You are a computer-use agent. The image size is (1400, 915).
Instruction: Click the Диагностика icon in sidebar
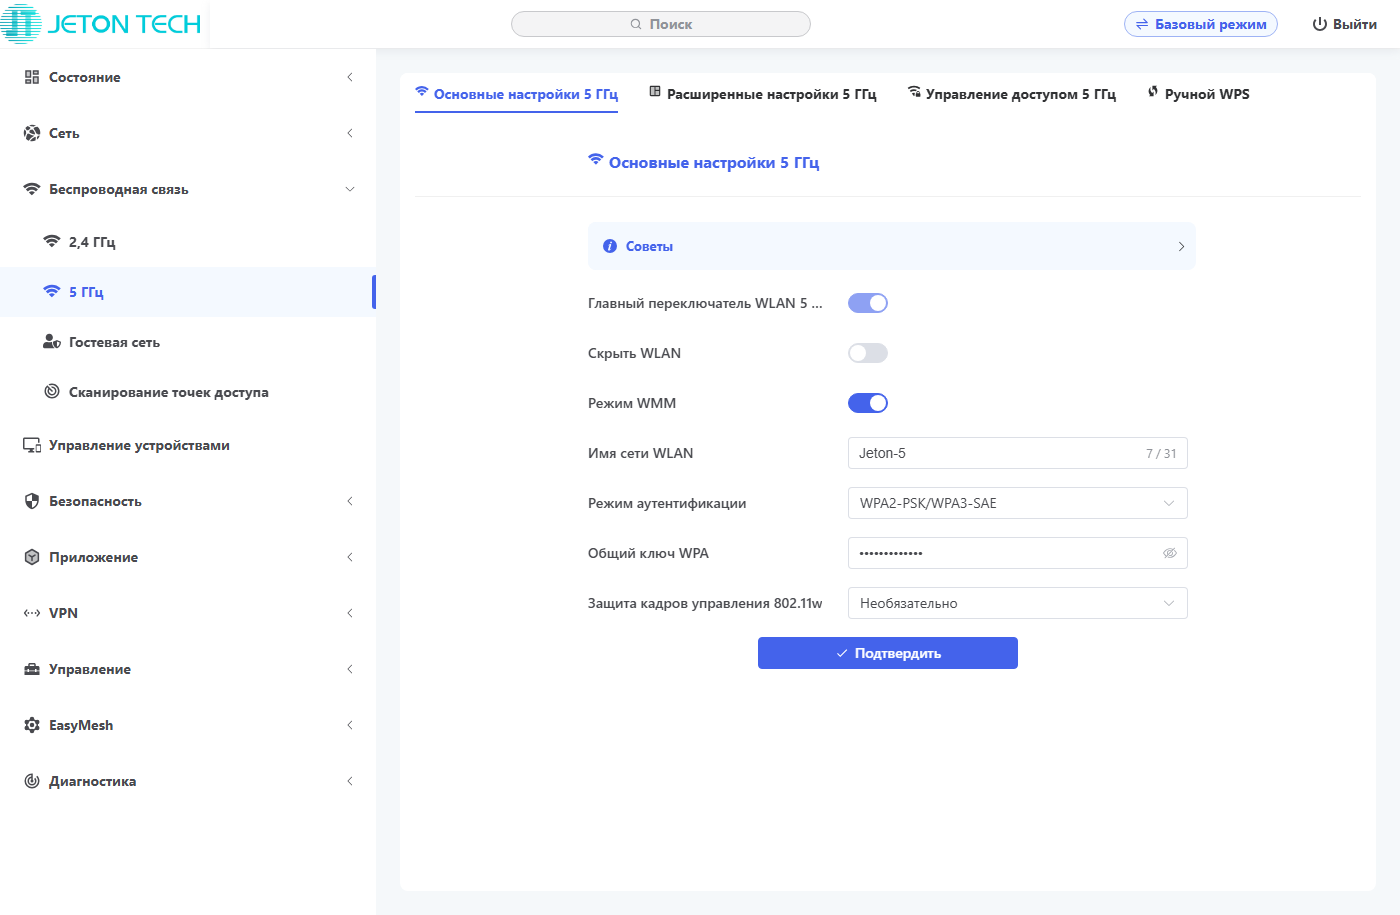pos(32,781)
